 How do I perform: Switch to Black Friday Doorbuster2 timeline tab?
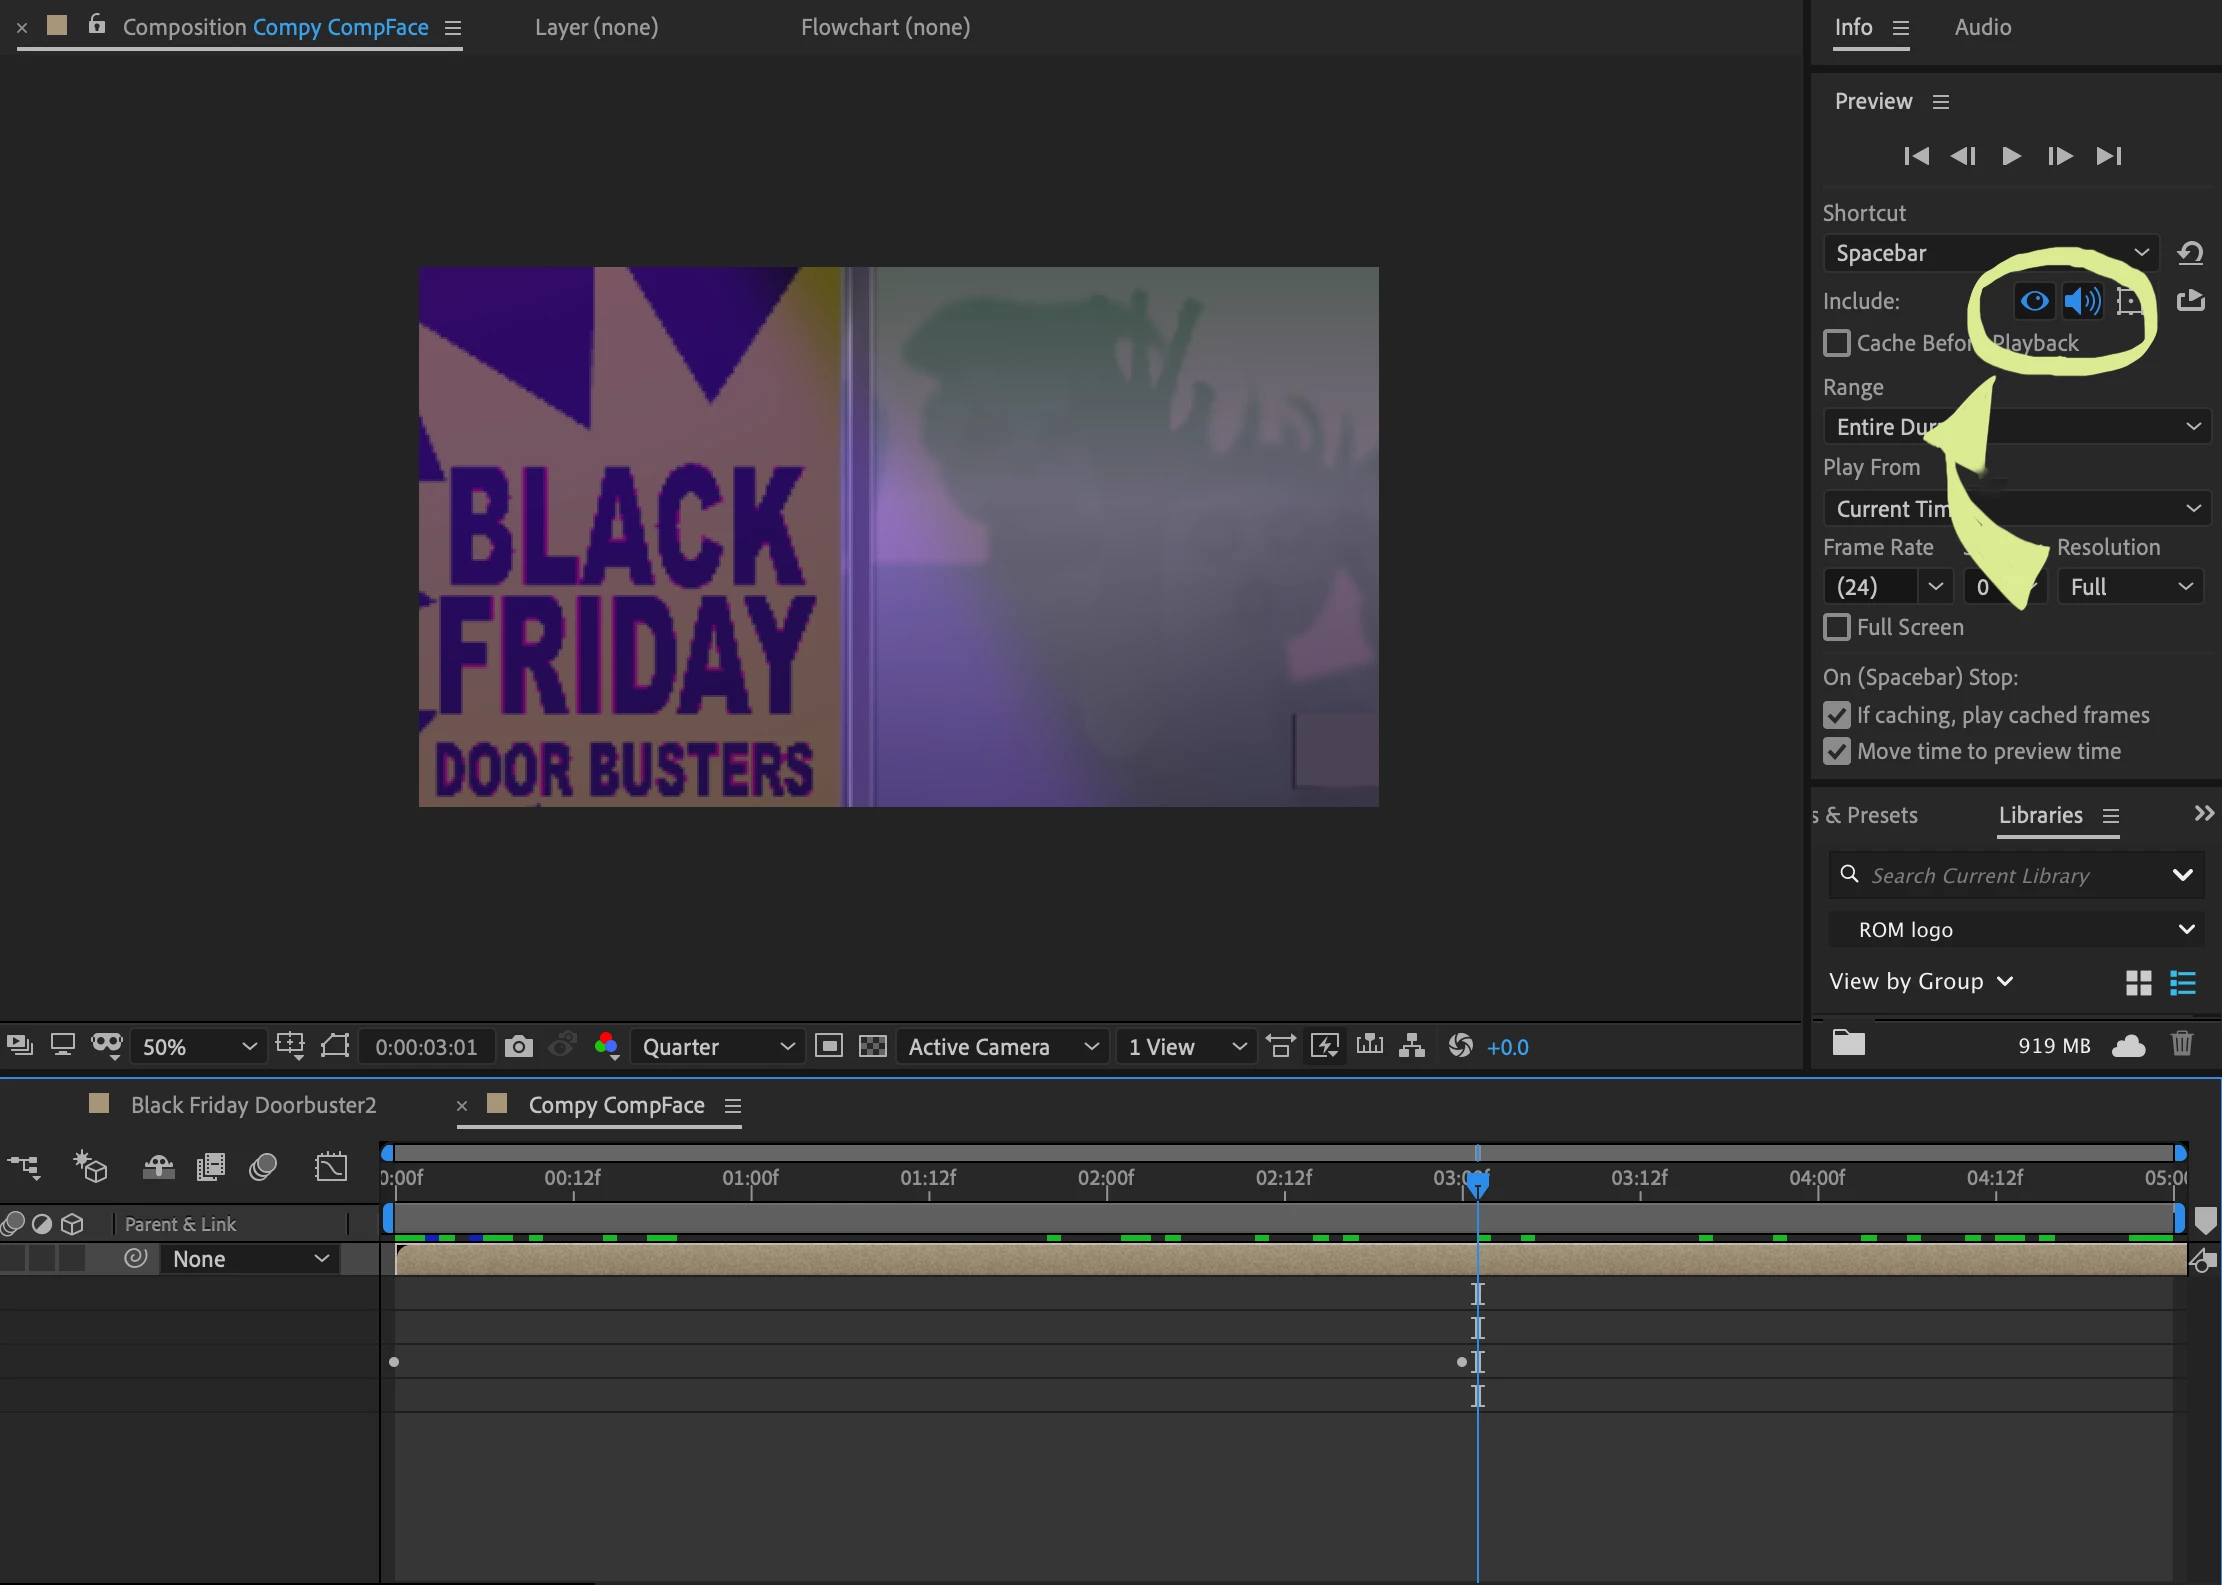click(253, 1105)
